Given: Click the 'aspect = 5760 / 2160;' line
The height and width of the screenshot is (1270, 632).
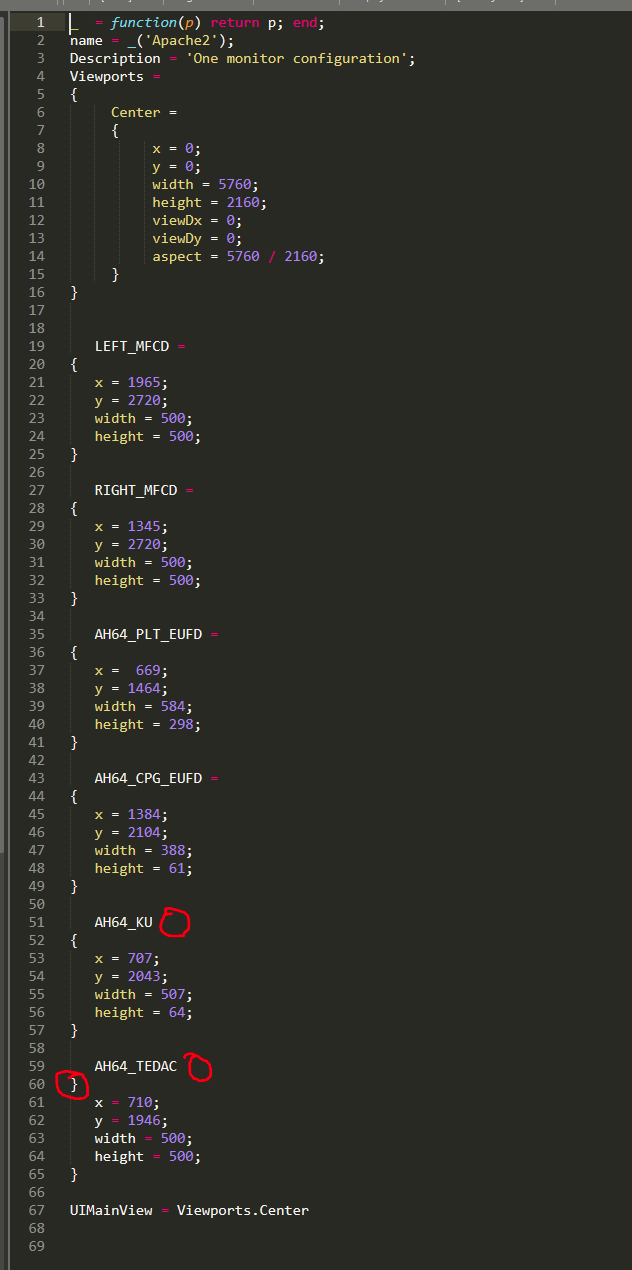Looking at the screenshot, I should click(x=239, y=256).
